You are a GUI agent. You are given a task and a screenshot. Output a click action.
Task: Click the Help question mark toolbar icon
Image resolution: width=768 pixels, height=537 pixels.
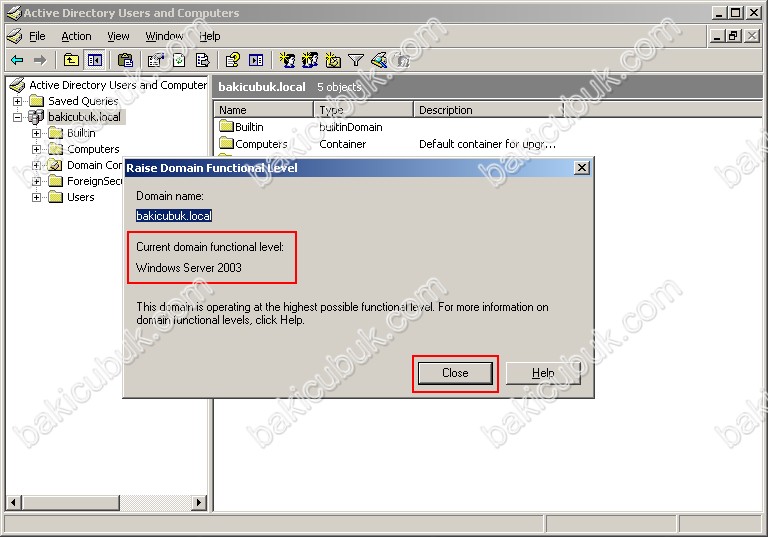click(232, 60)
